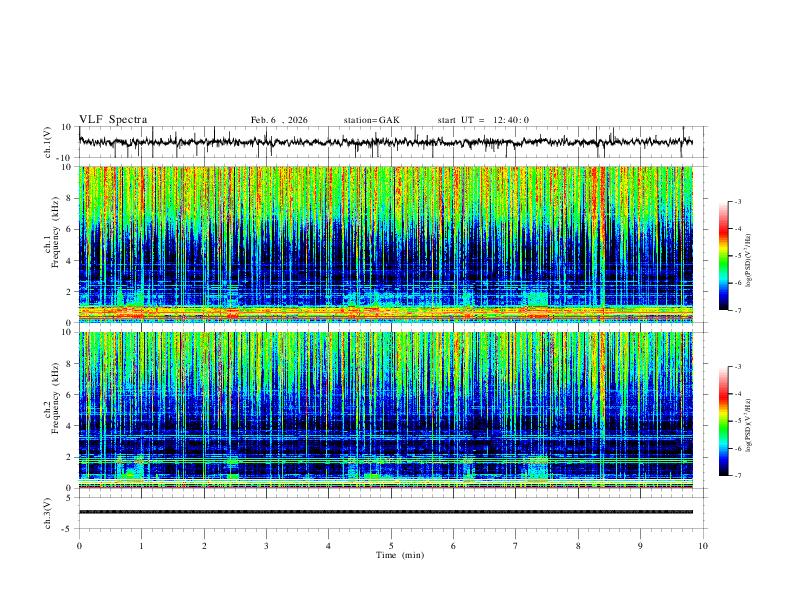The height and width of the screenshot is (612, 792).
Task: Click the "2" kHz tick on ch.2 spectrogram
Action: click(x=69, y=457)
